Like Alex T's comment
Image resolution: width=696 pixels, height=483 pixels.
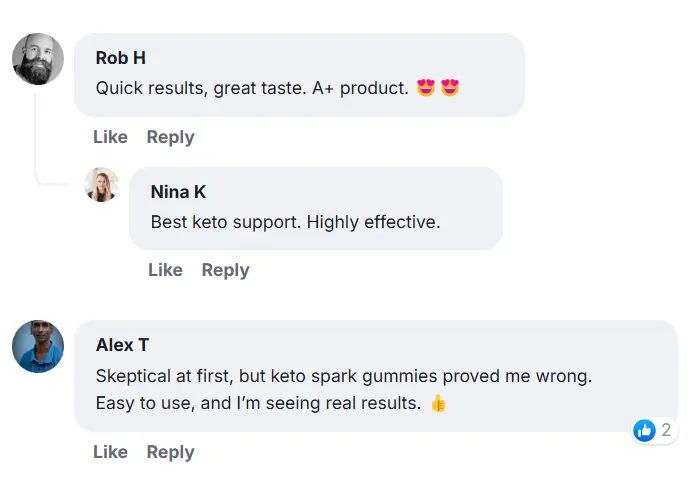(x=110, y=452)
